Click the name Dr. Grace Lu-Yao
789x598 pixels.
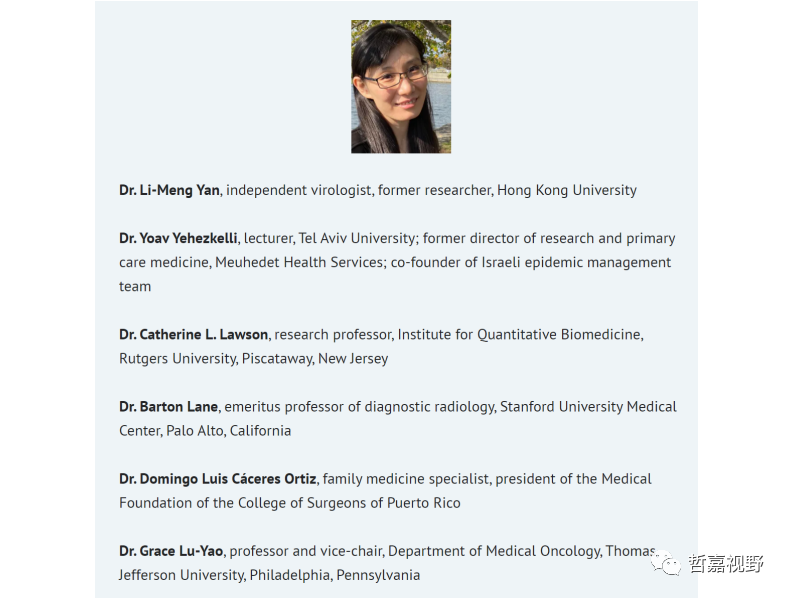click(x=171, y=551)
